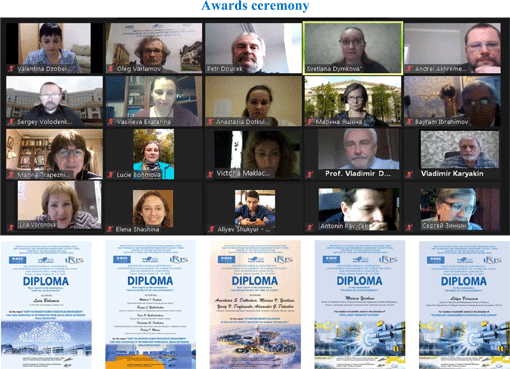
Task: Select Svetlana Dymkova's highlighted video tile
Action: [353, 48]
